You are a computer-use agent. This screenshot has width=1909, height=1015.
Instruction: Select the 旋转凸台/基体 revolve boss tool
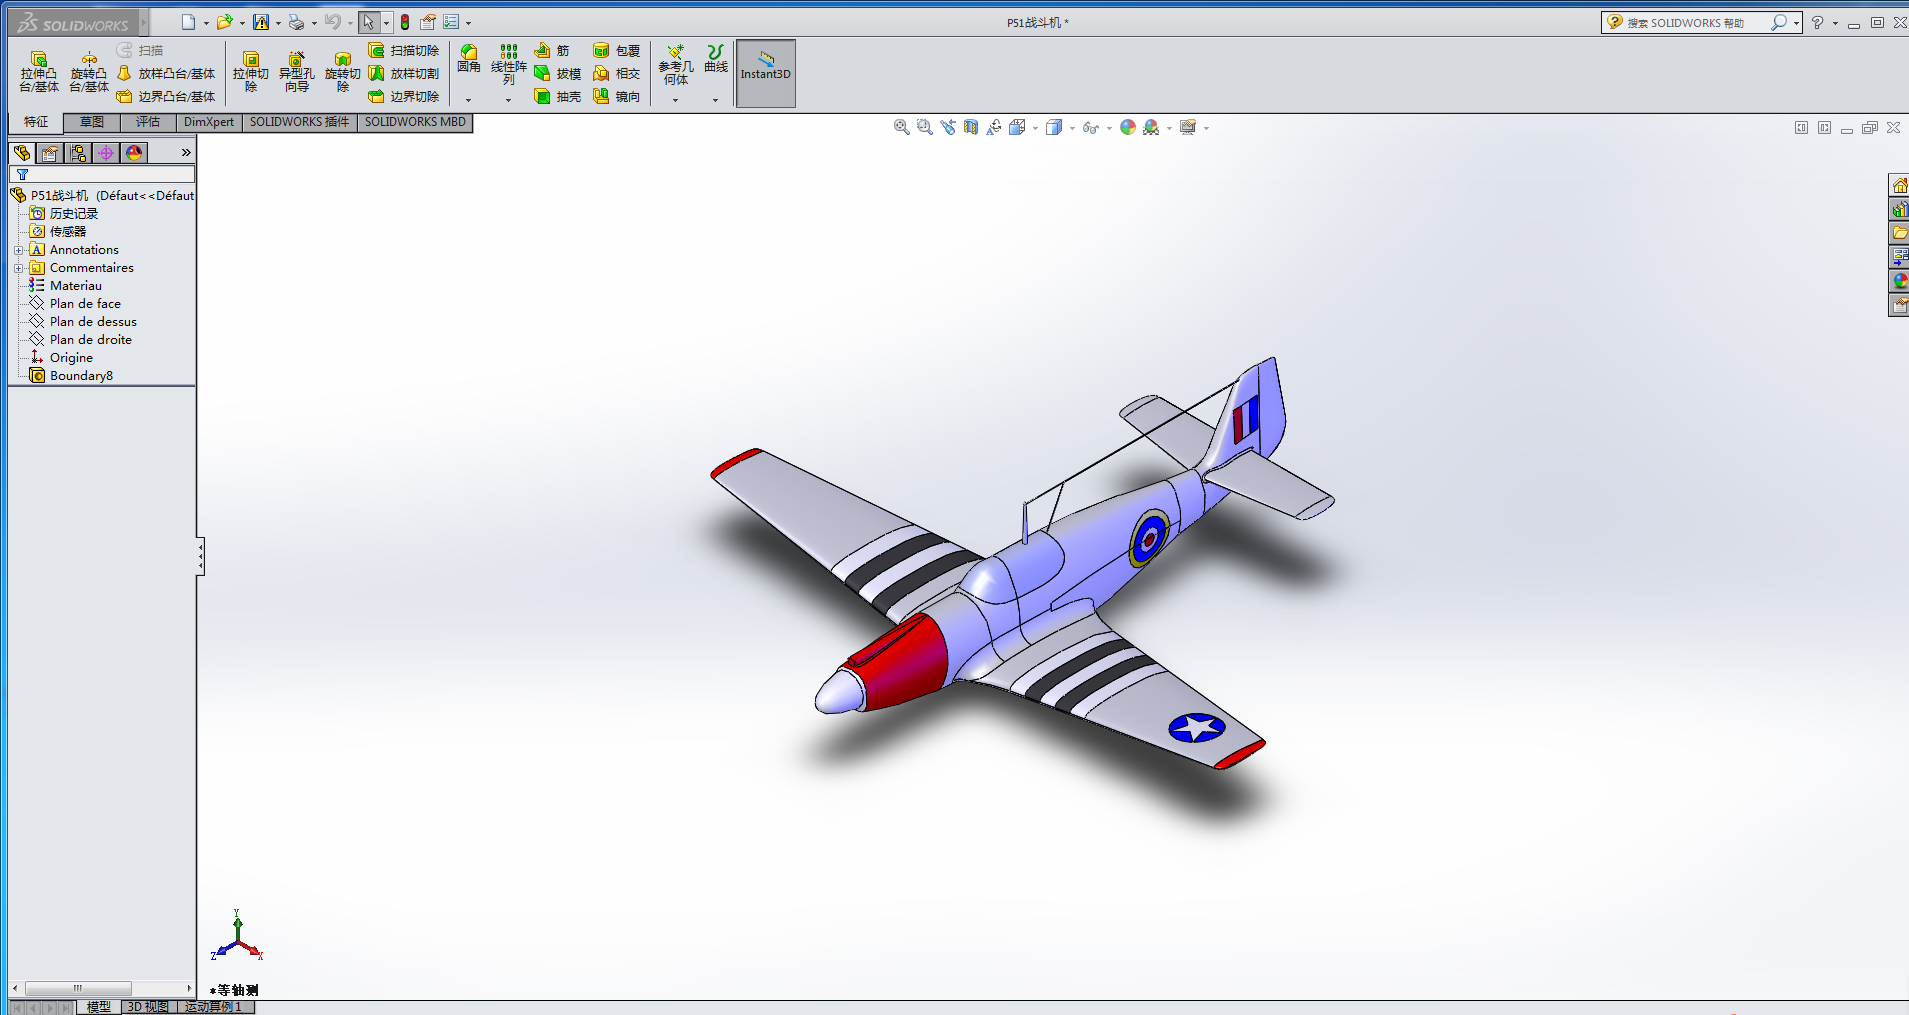point(89,72)
